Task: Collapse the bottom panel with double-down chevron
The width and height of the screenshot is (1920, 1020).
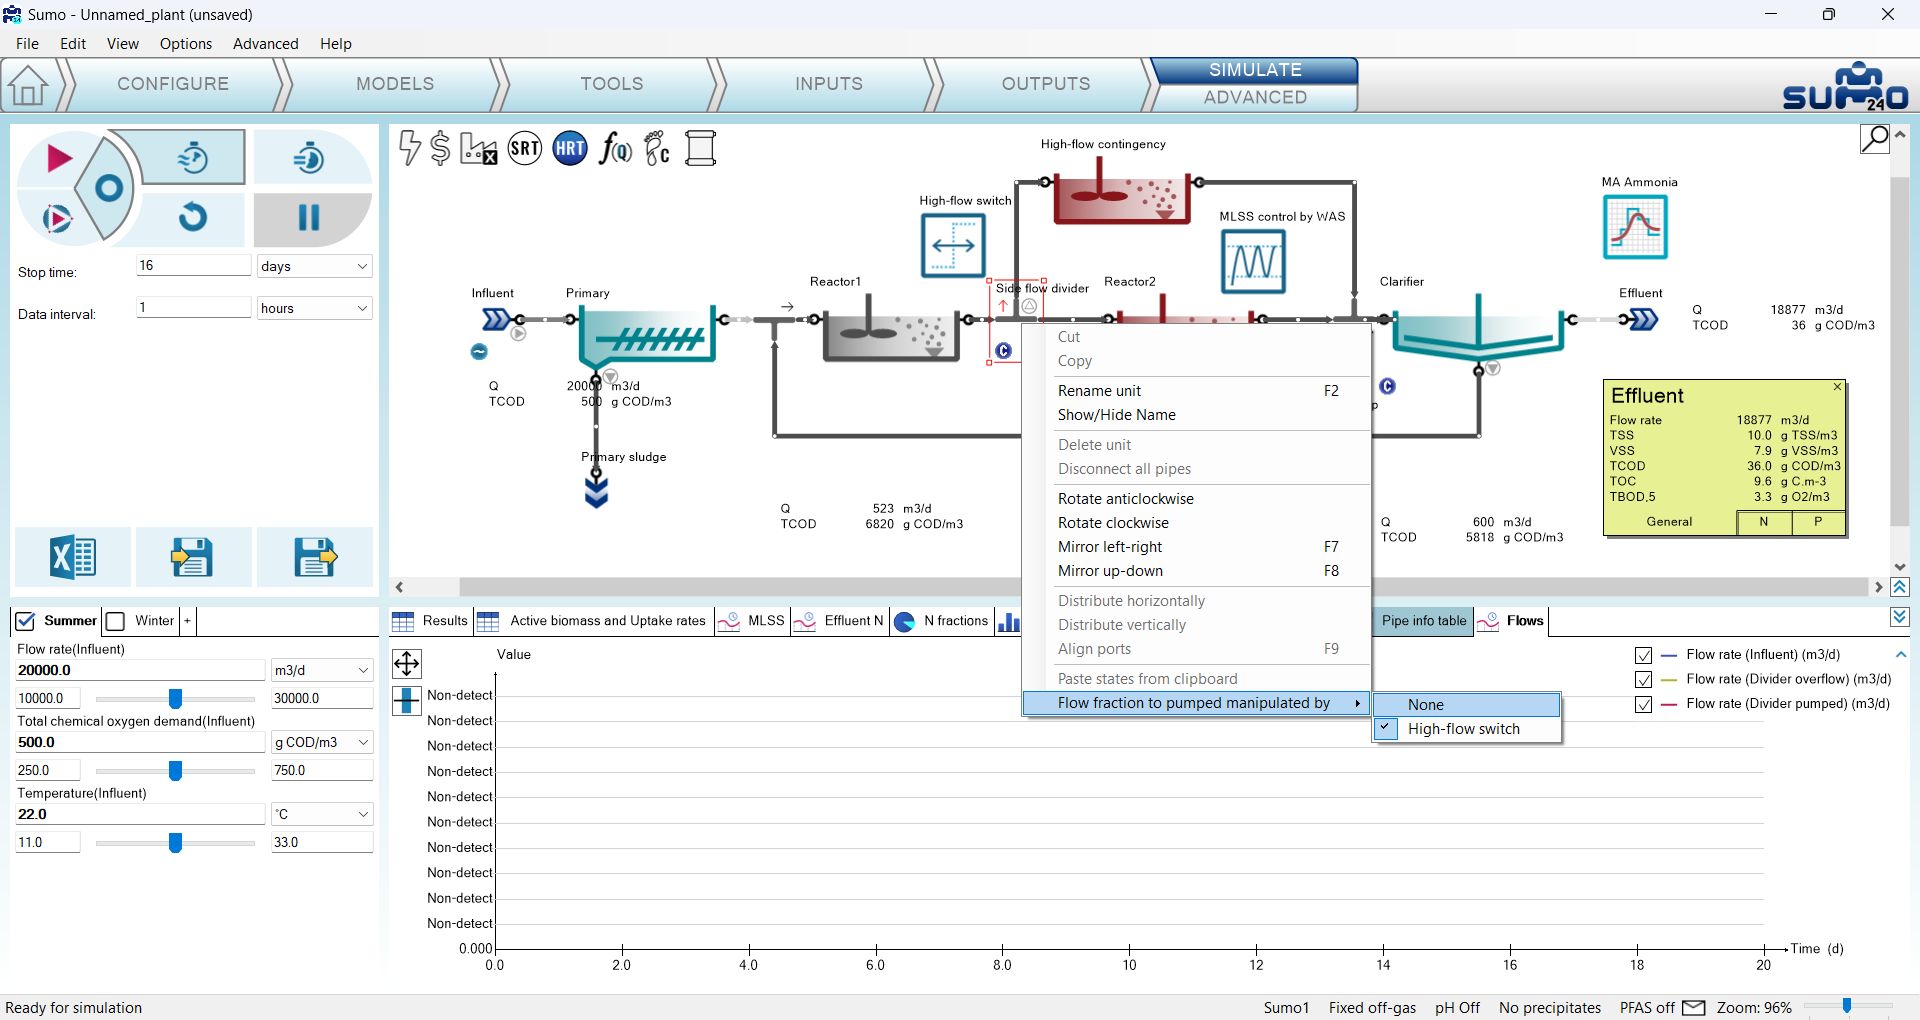Action: coord(1900,618)
